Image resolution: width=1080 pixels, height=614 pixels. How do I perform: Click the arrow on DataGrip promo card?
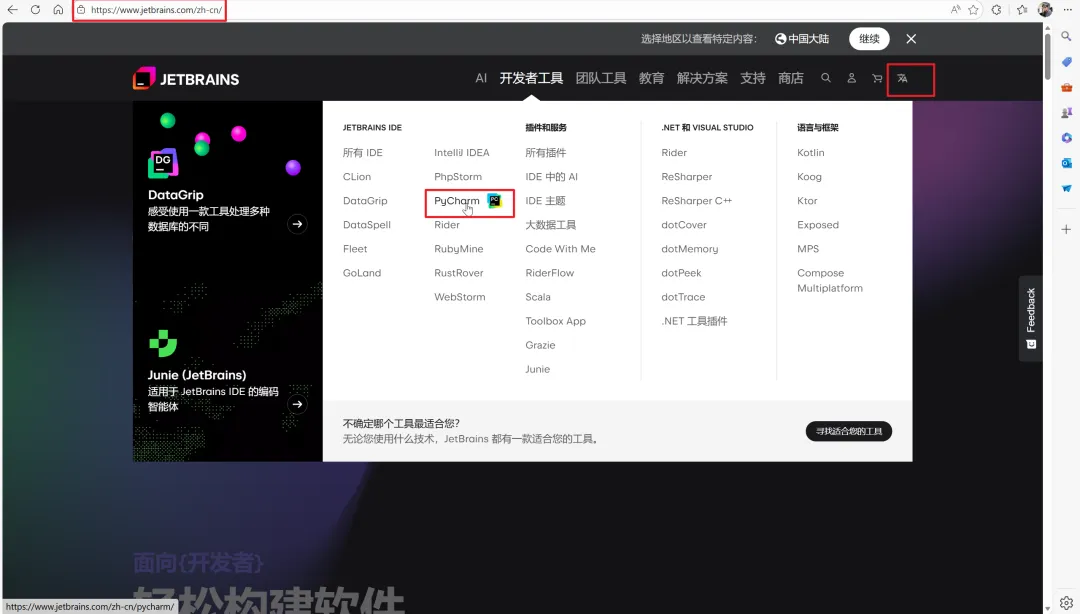[298, 224]
